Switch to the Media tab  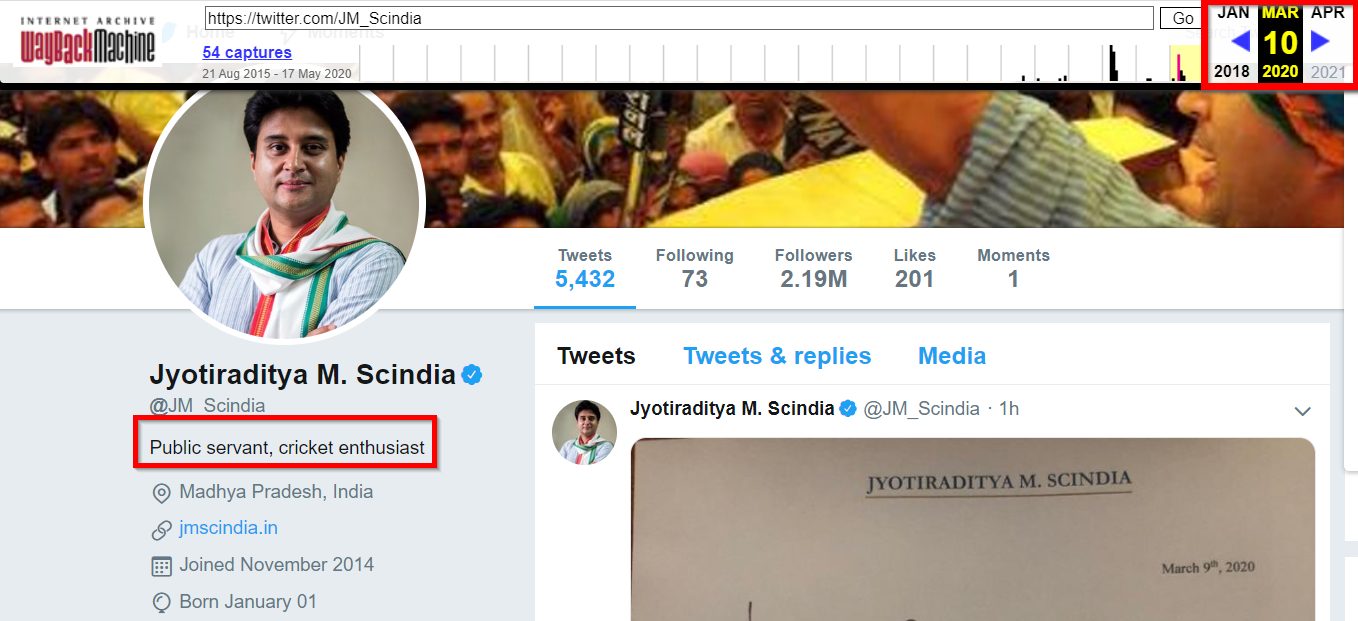click(951, 356)
